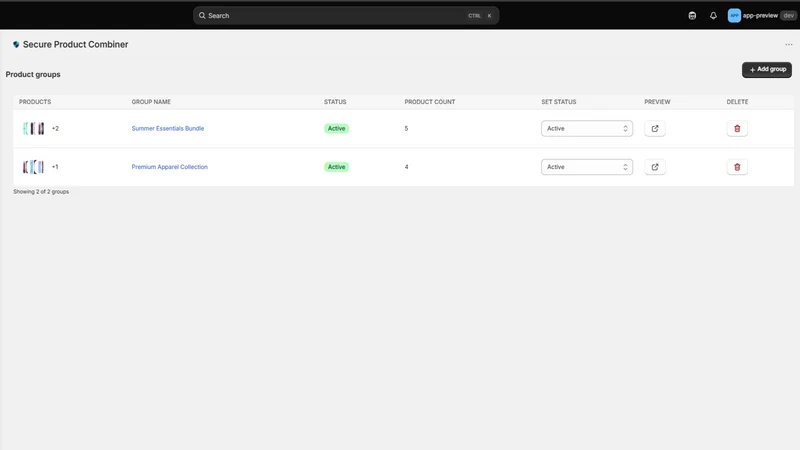Click the SET STATUS column header
The width and height of the screenshot is (800, 450).
coord(559,102)
